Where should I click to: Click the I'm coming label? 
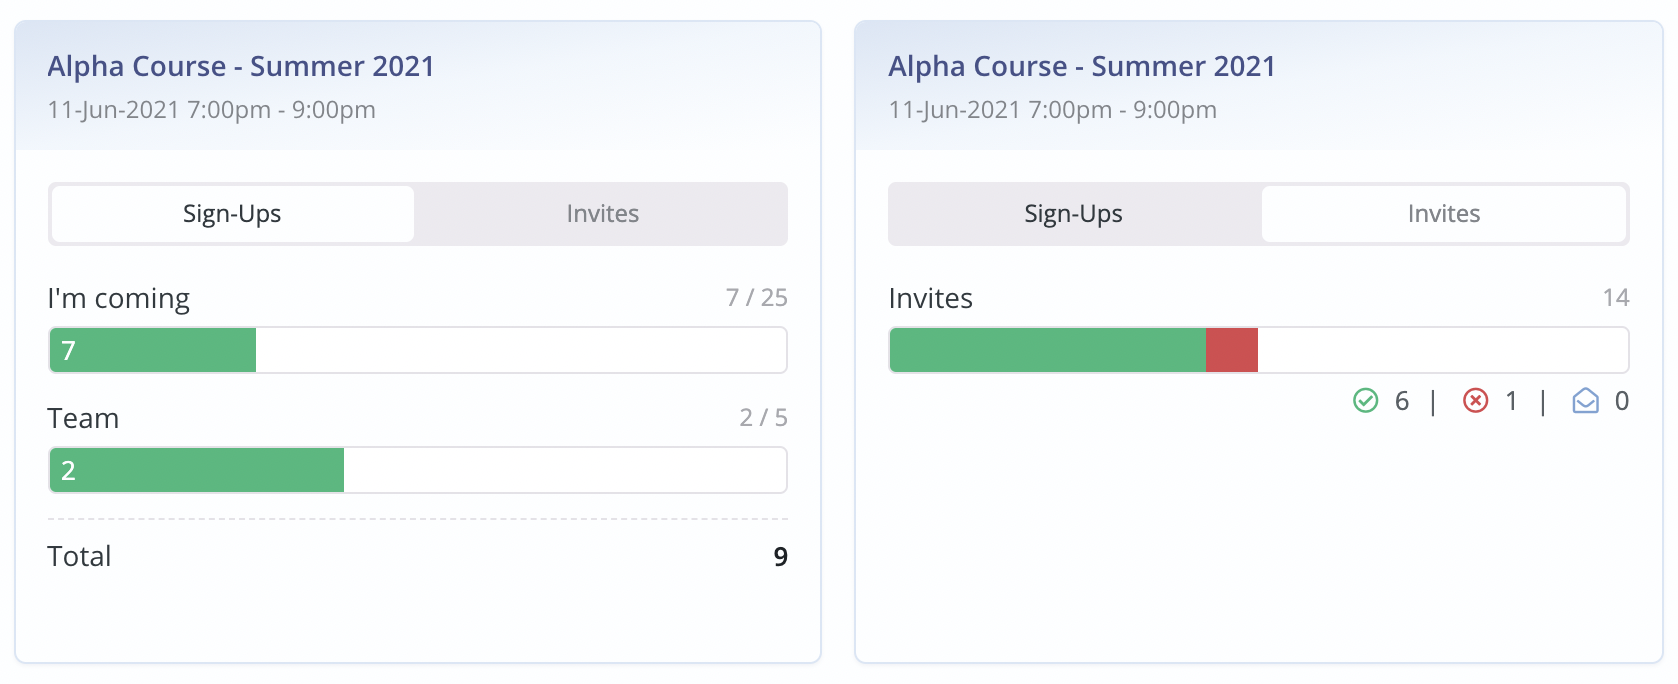pyautogui.click(x=118, y=299)
